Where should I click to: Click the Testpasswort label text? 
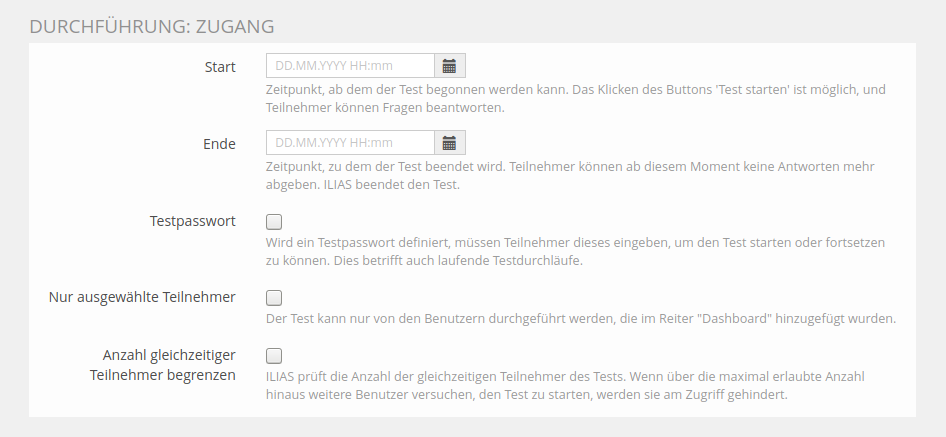click(x=191, y=220)
